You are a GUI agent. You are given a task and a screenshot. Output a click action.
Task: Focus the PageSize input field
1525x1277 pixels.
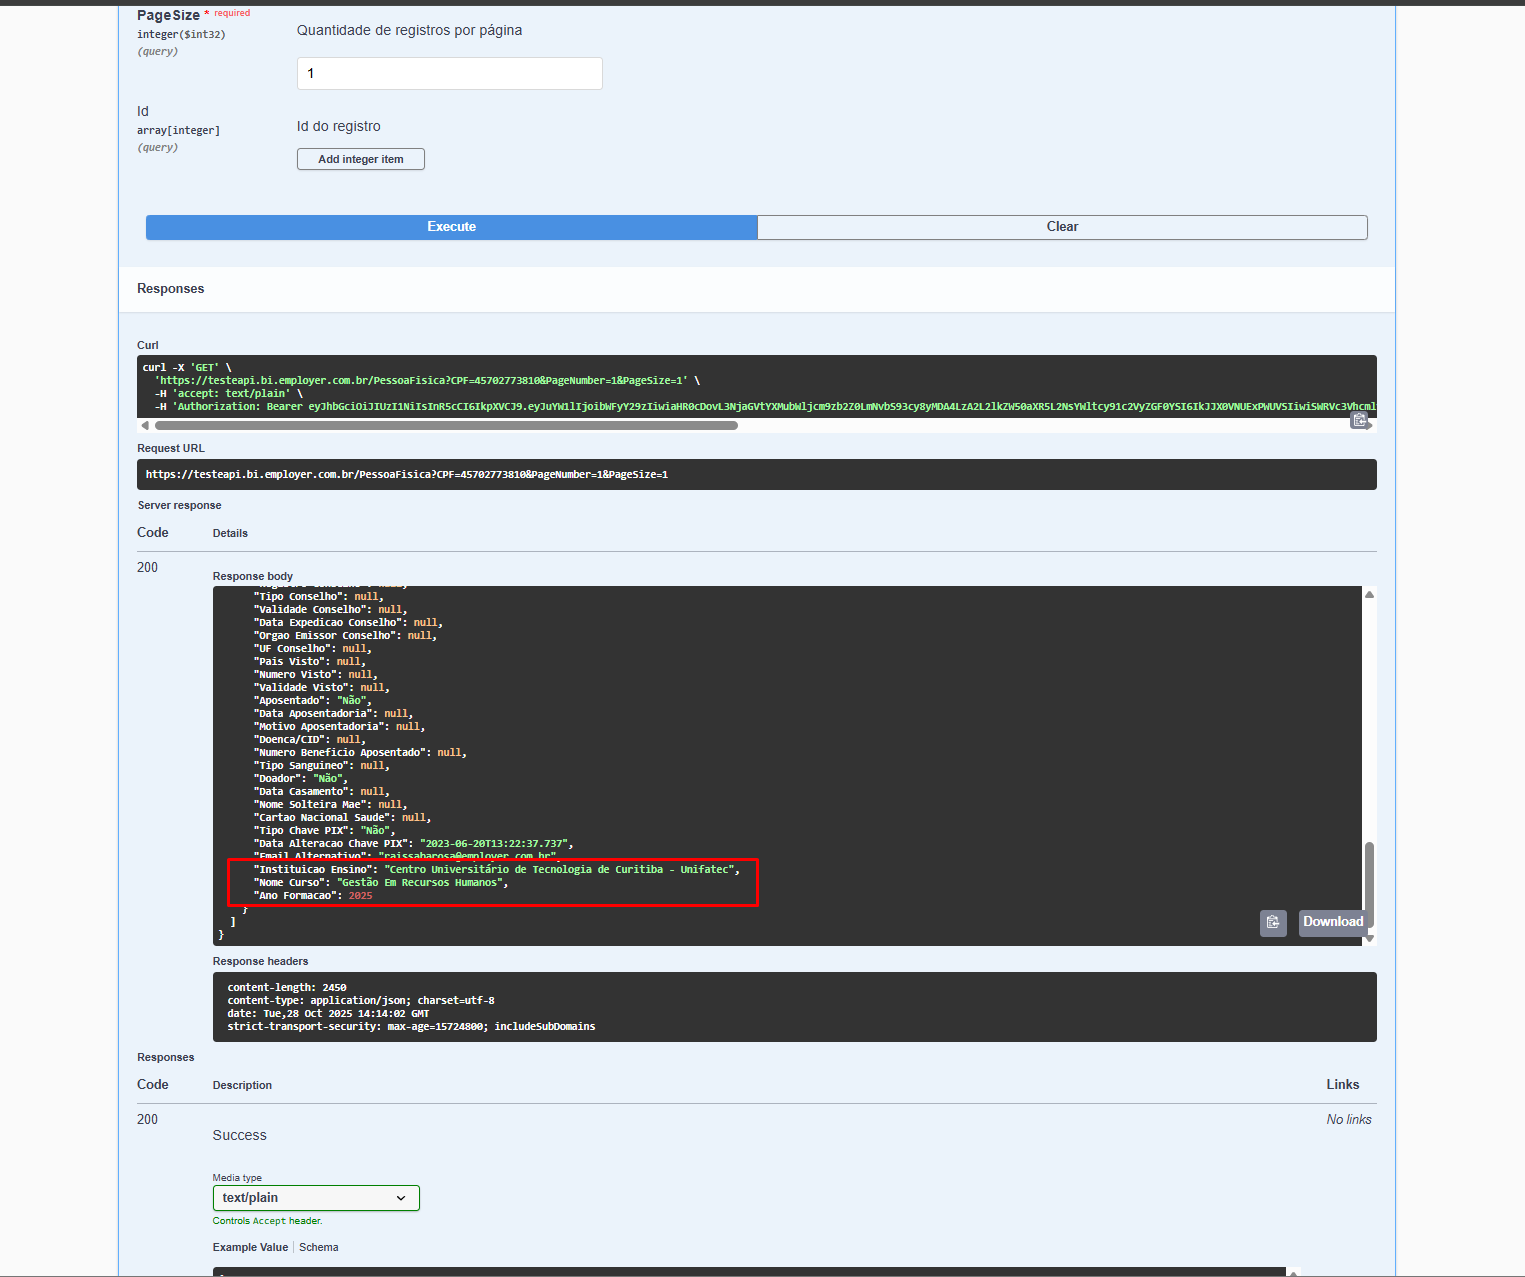pyautogui.click(x=450, y=73)
